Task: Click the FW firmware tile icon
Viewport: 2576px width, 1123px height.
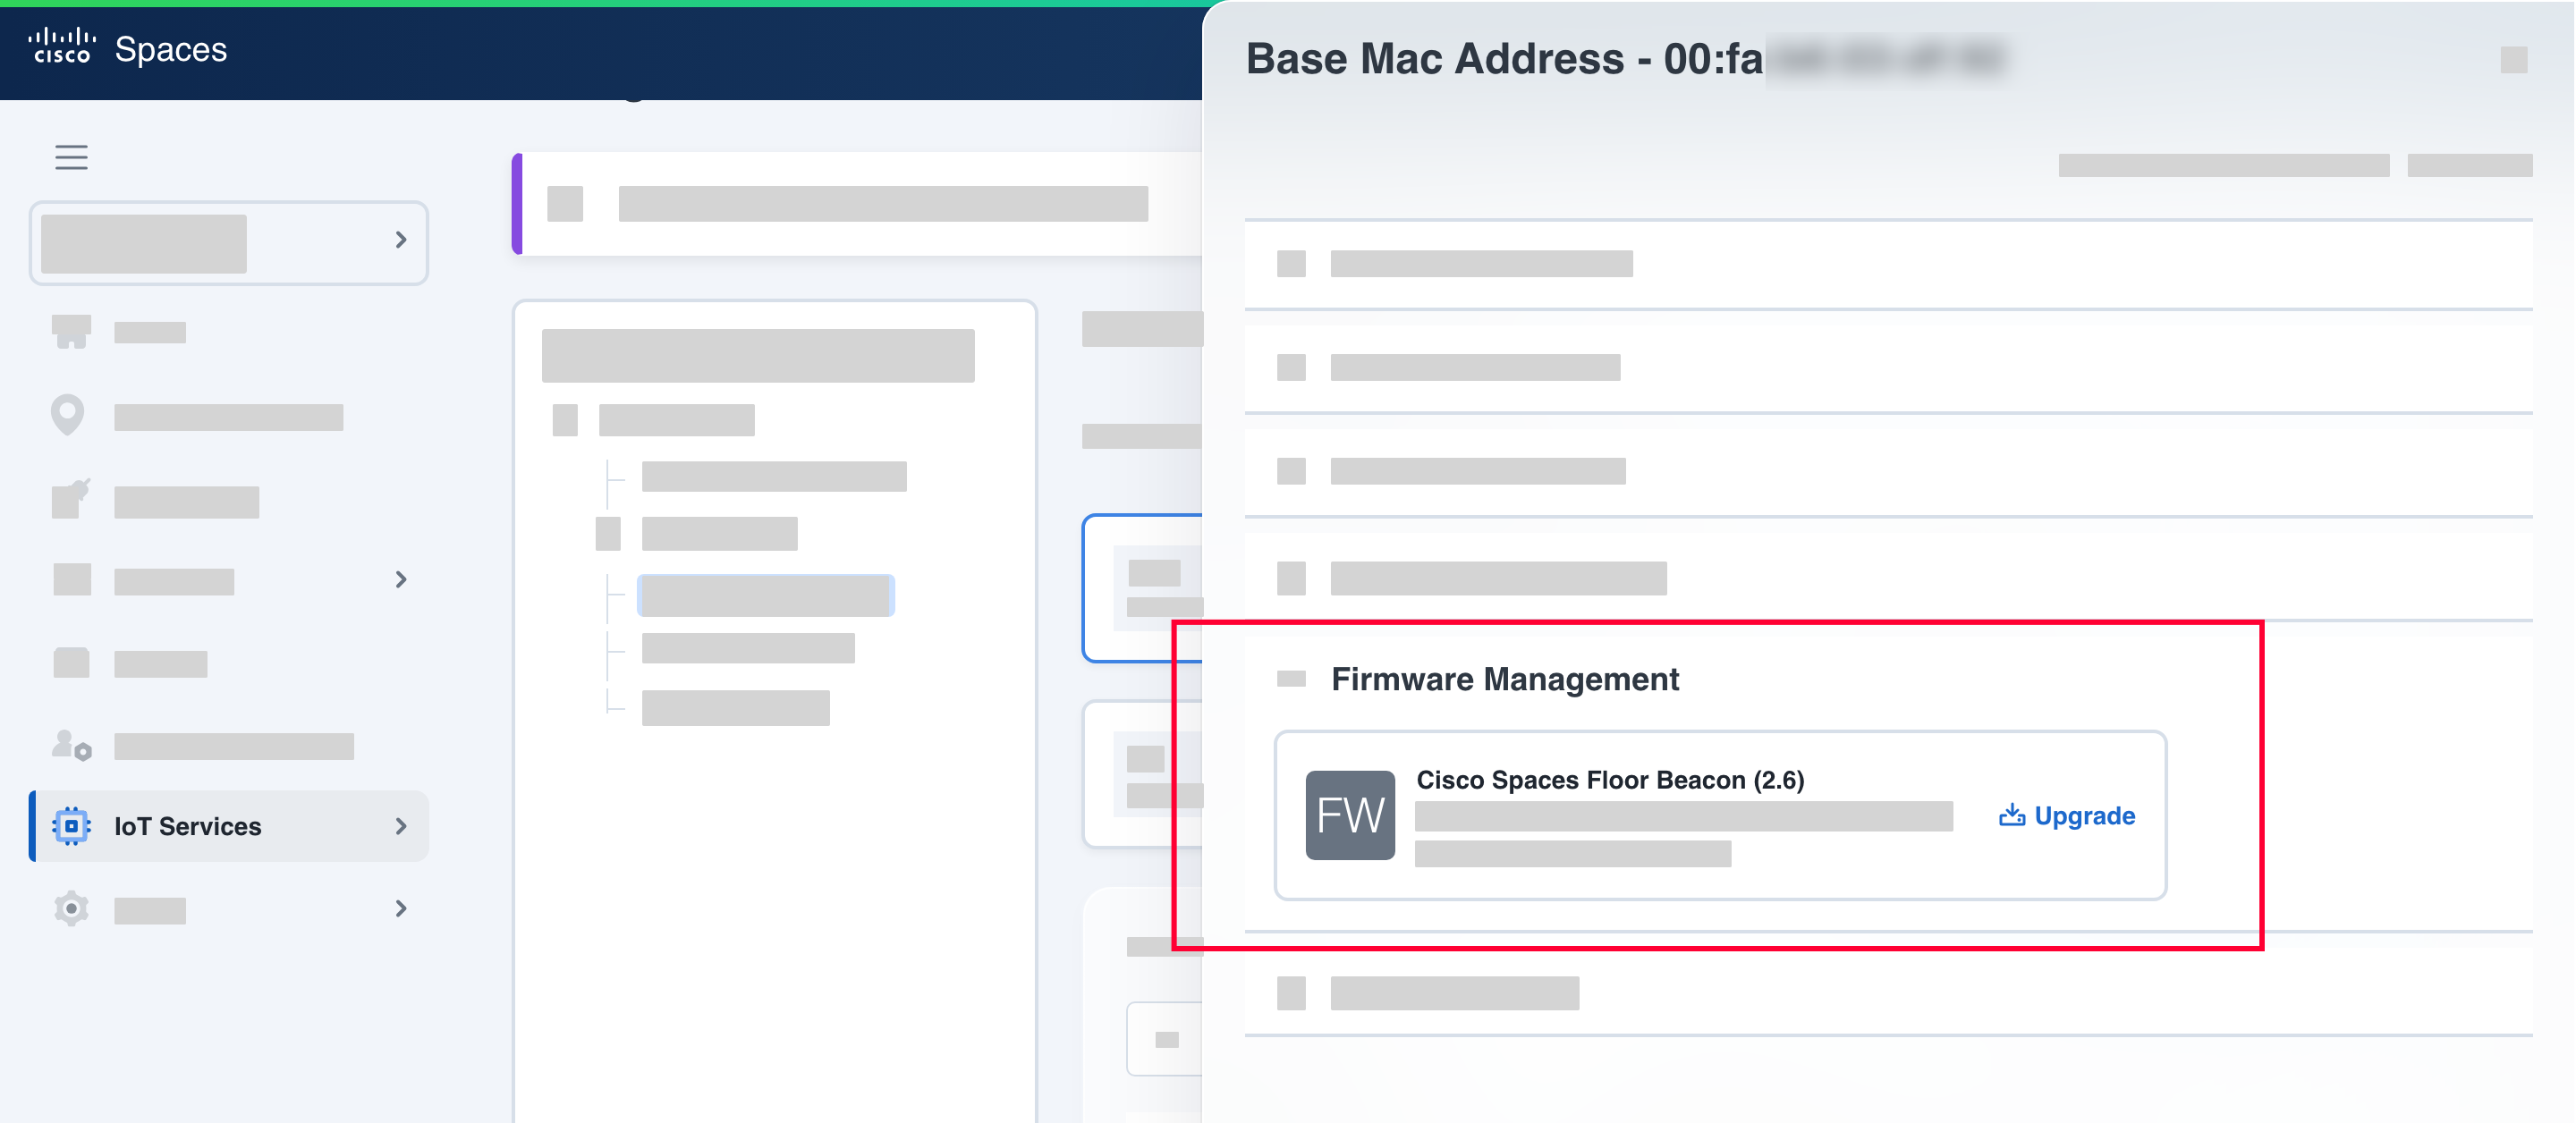Action: (1350, 815)
